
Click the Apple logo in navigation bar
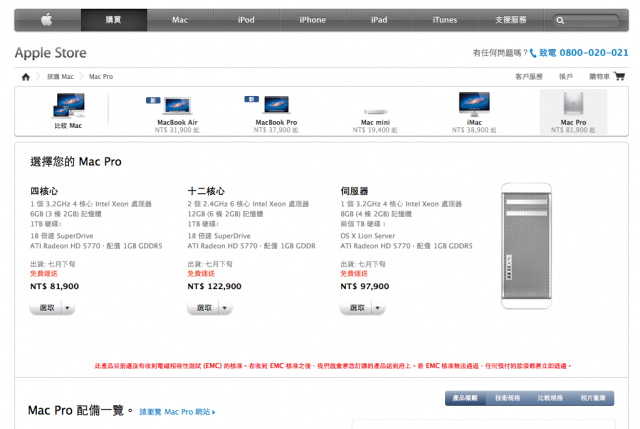47,20
